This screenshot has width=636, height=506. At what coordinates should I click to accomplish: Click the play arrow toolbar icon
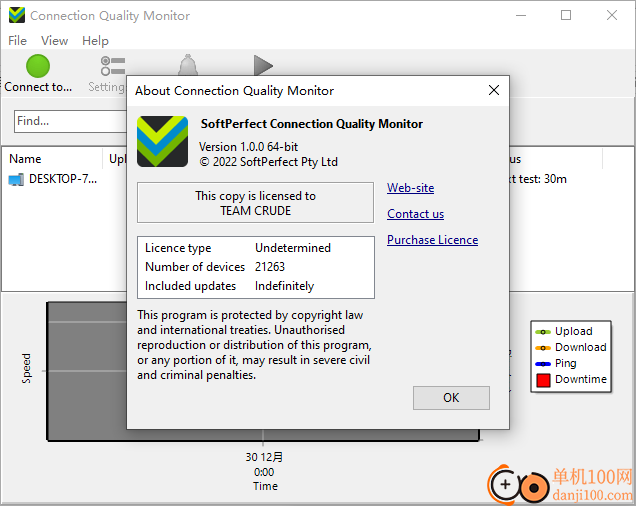click(263, 65)
